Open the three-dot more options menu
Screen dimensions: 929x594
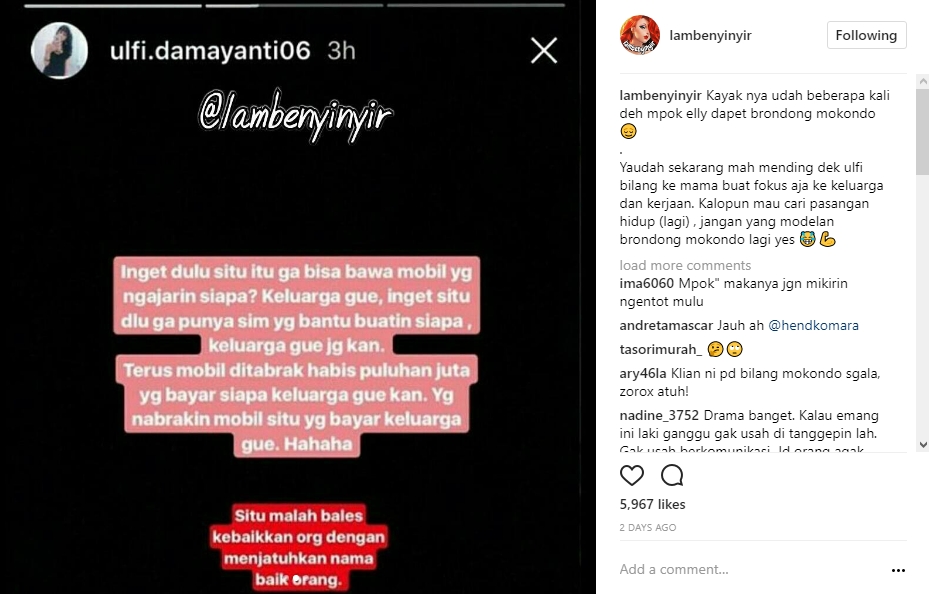coord(898,570)
